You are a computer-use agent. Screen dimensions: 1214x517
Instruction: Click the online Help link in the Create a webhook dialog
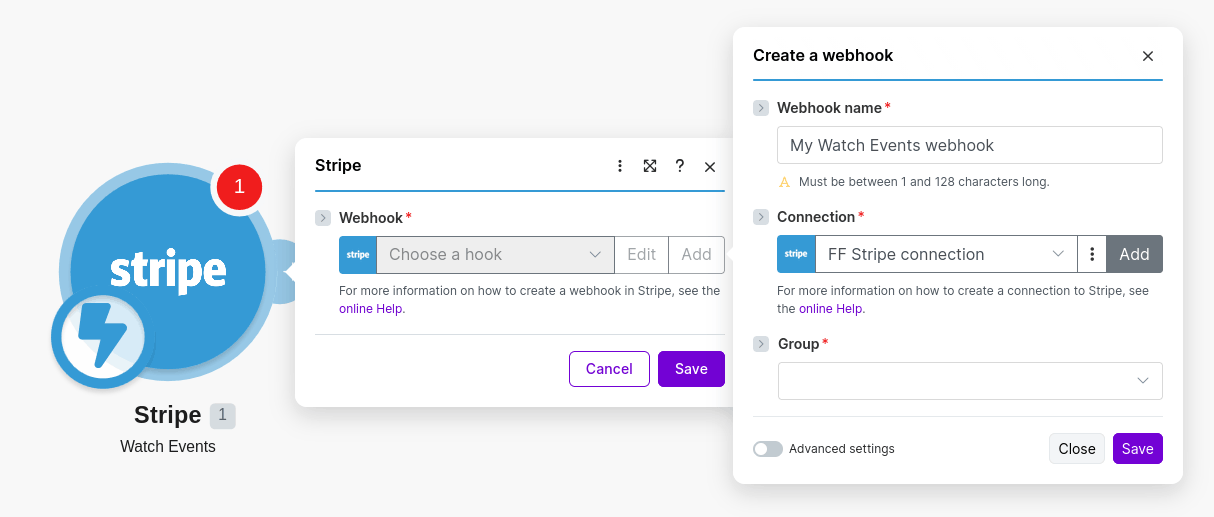click(x=832, y=309)
